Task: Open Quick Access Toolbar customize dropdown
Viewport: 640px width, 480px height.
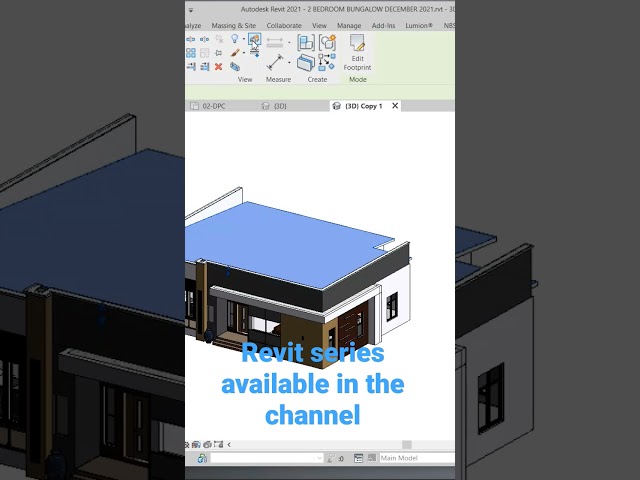Action: (x=191, y=10)
